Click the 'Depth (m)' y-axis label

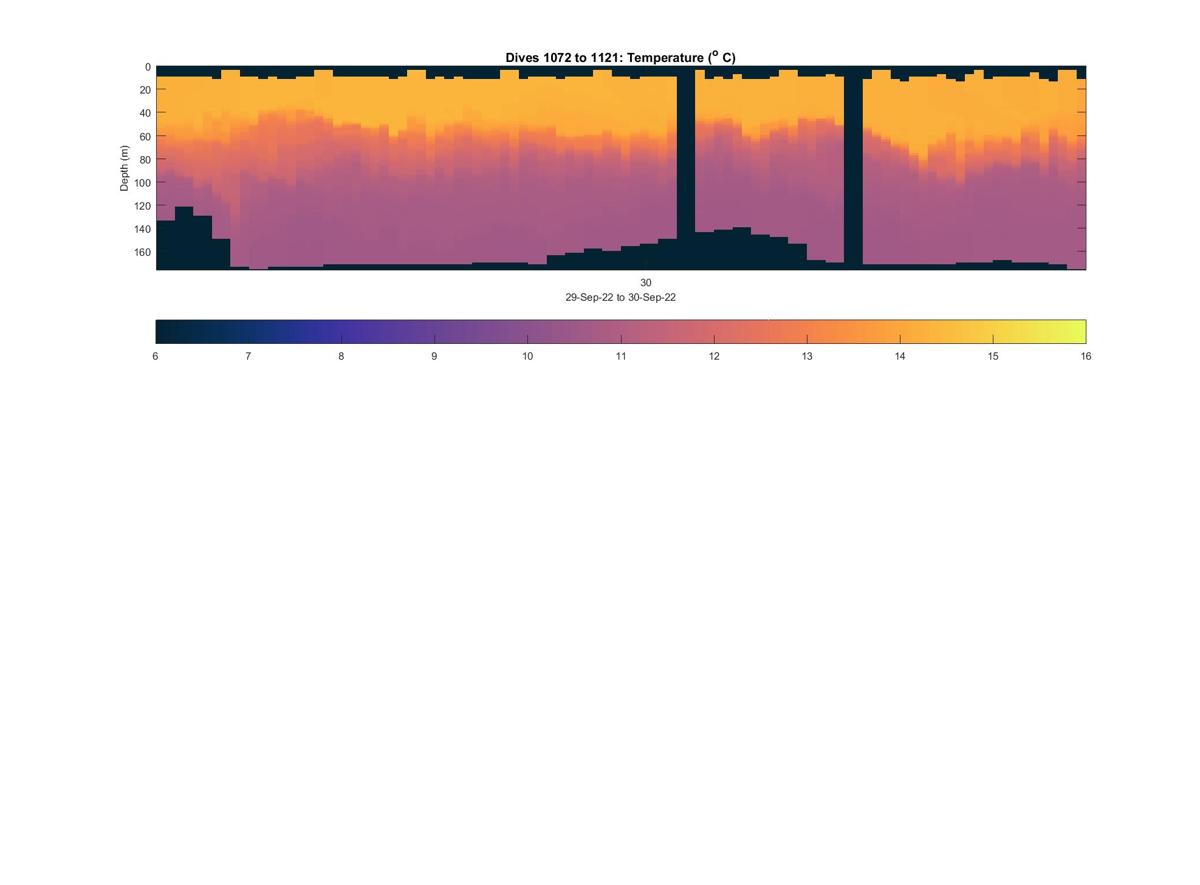(x=125, y=168)
